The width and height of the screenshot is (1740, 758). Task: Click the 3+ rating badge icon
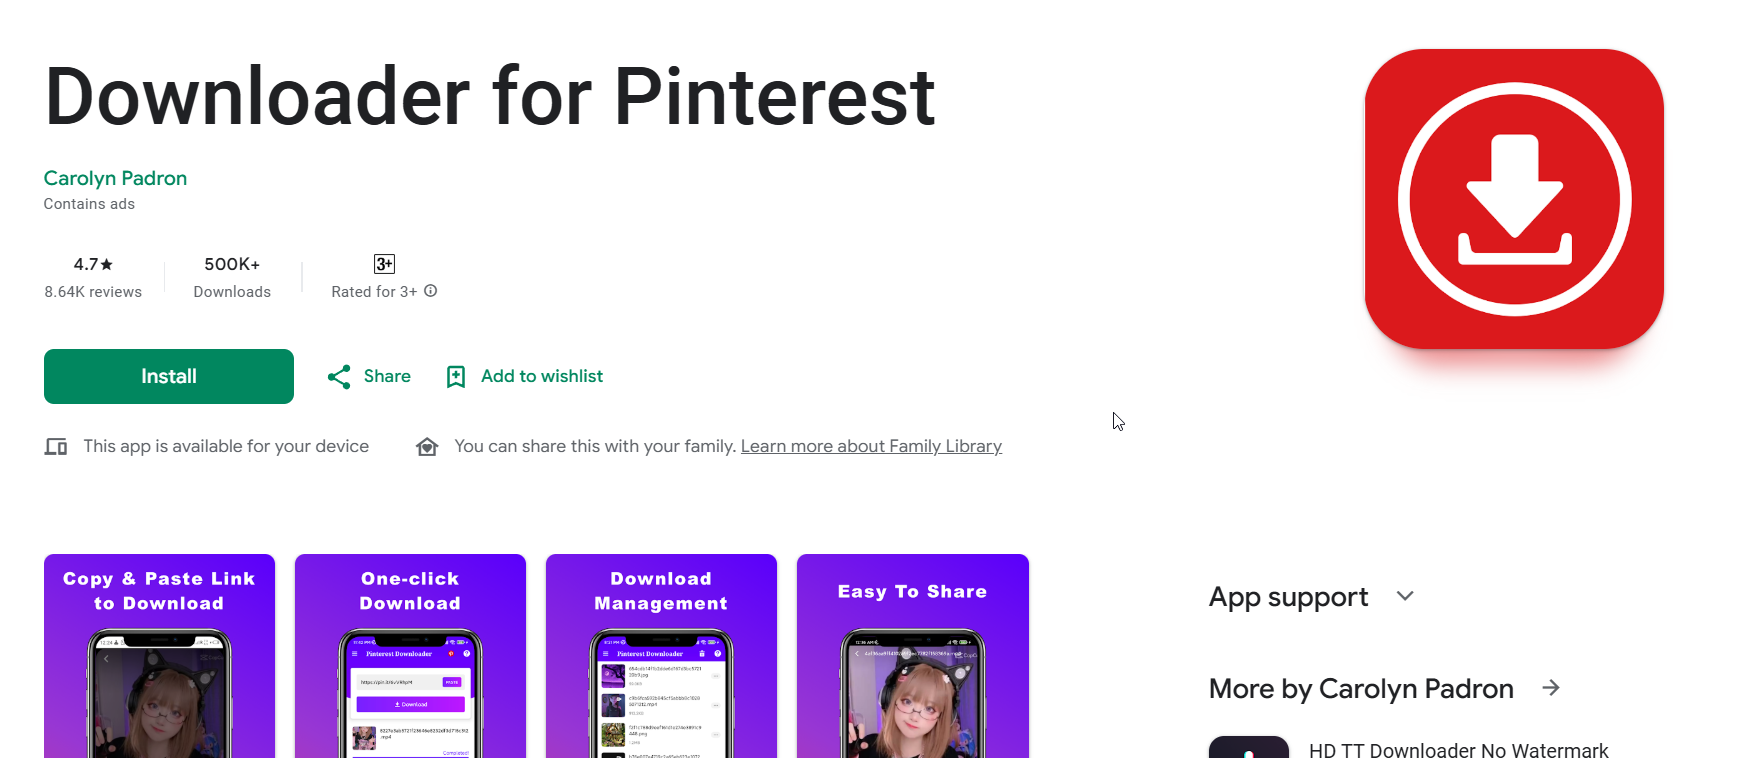(384, 264)
